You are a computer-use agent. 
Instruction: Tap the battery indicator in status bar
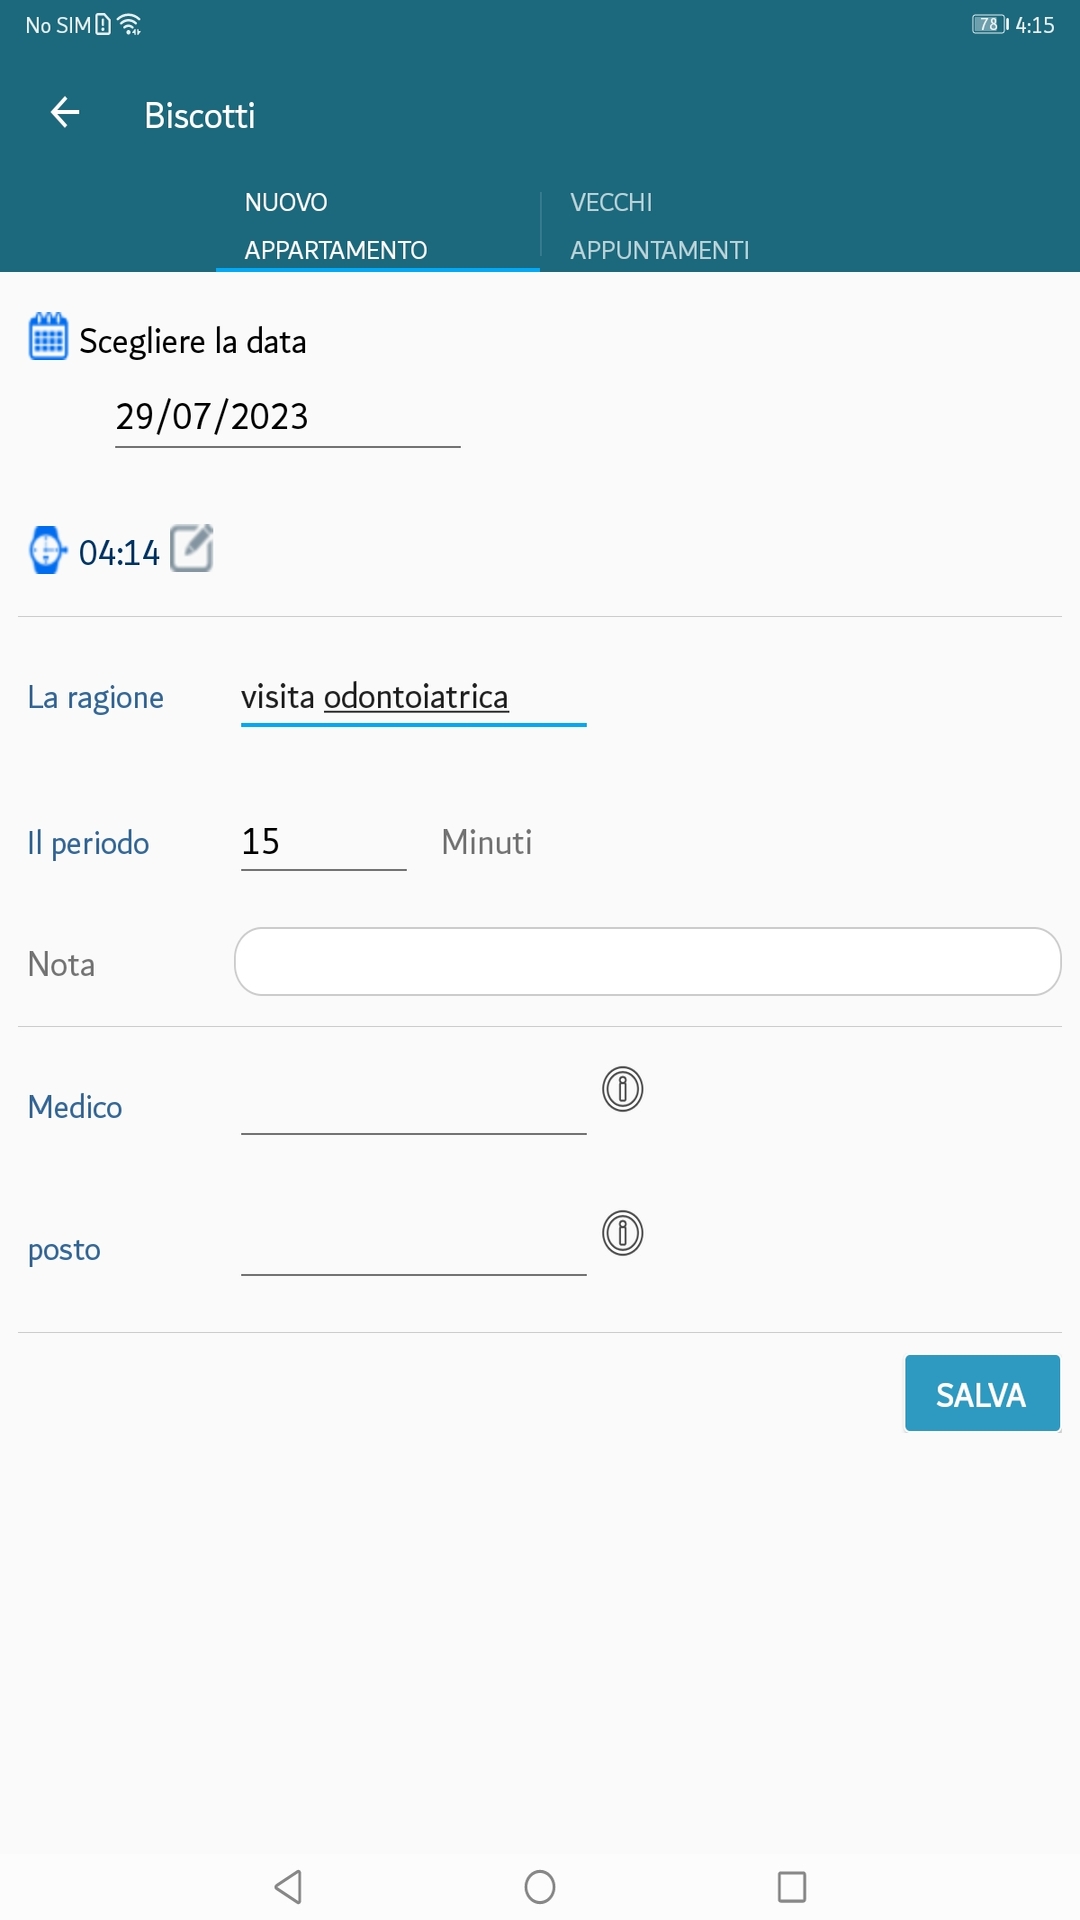[989, 24]
